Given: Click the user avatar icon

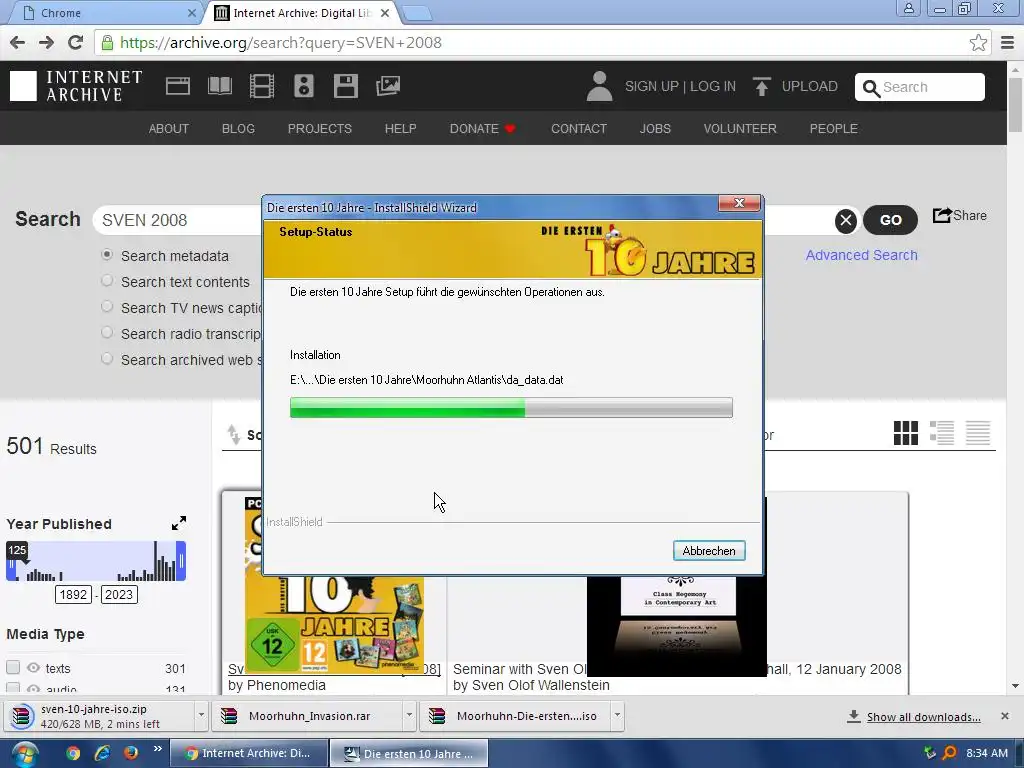Looking at the screenshot, I should click(599, 86).
